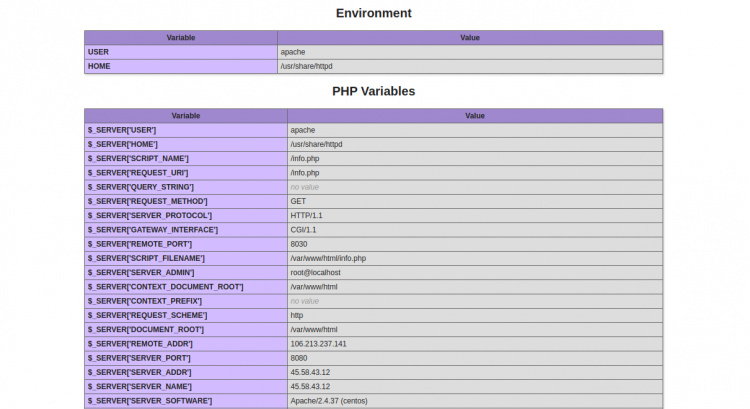The width and height of the screenshot is (750, 409).
Task: Click the 8030 remote port value
Action: coord(299,244)
